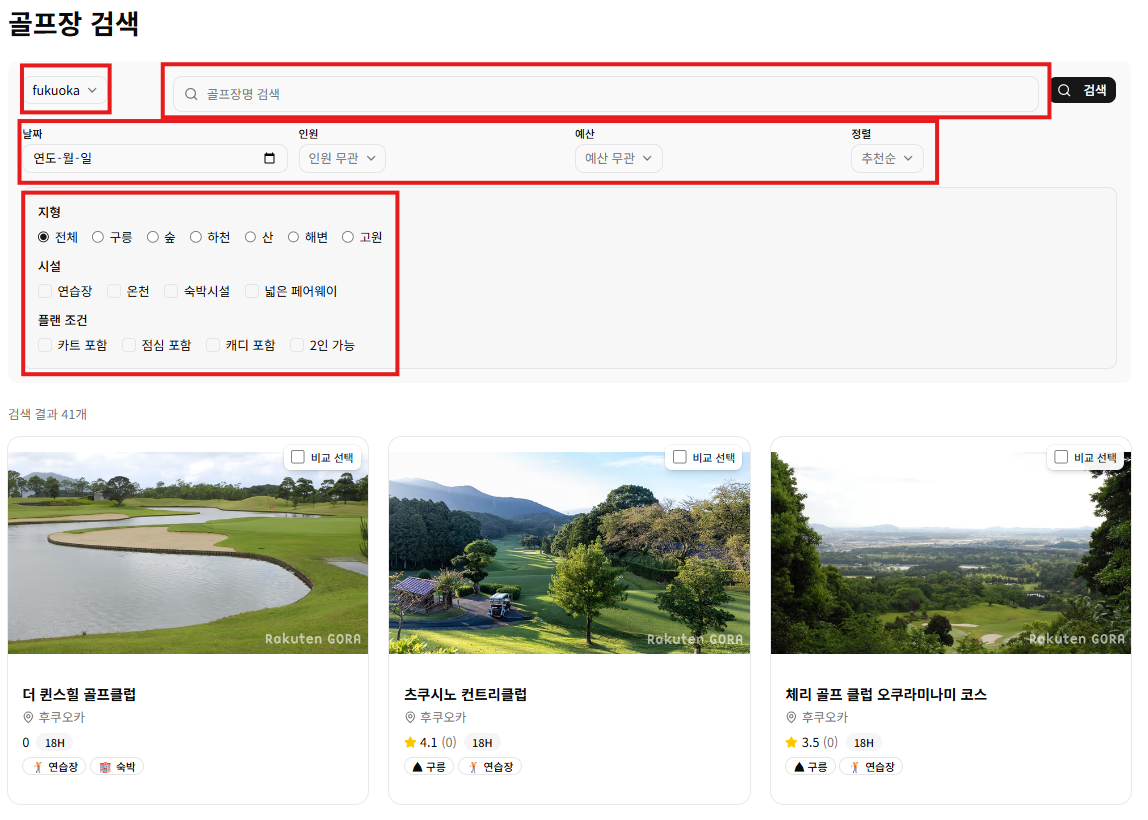Select the 산 terrain radio button
This screenshot has width=1148, height=820.
coord(250,237)
